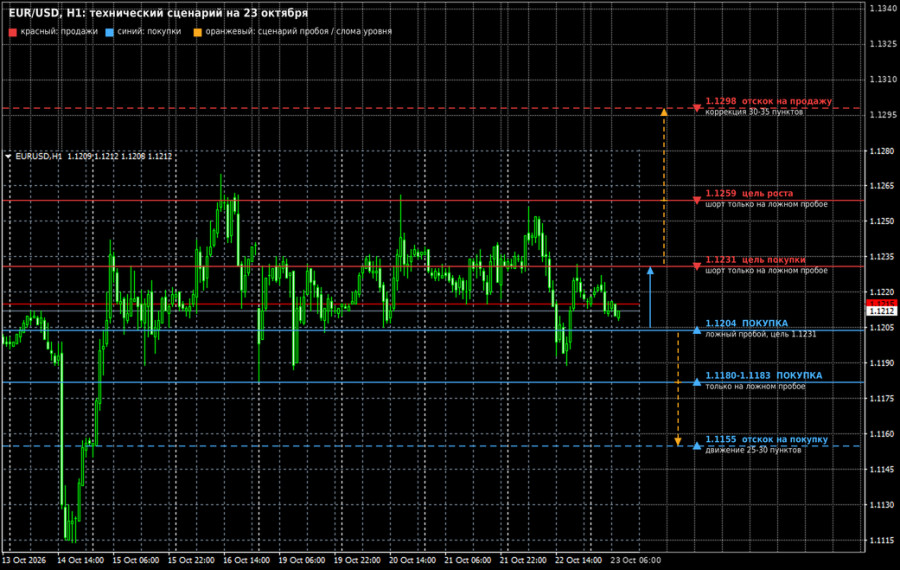
Task: Click the '20 Oct 14:00' time axis label
Action: (412, 560)
